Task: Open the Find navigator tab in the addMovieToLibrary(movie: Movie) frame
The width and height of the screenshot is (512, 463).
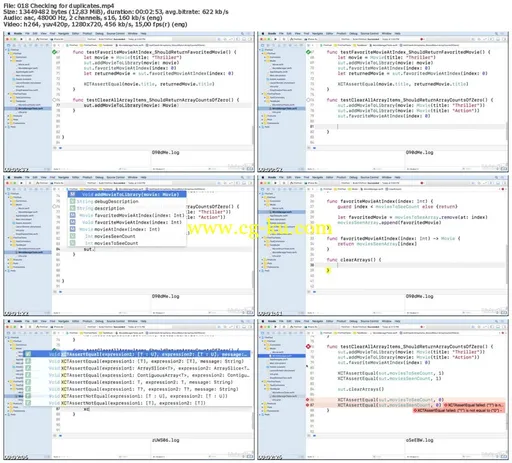Action: 19,46
